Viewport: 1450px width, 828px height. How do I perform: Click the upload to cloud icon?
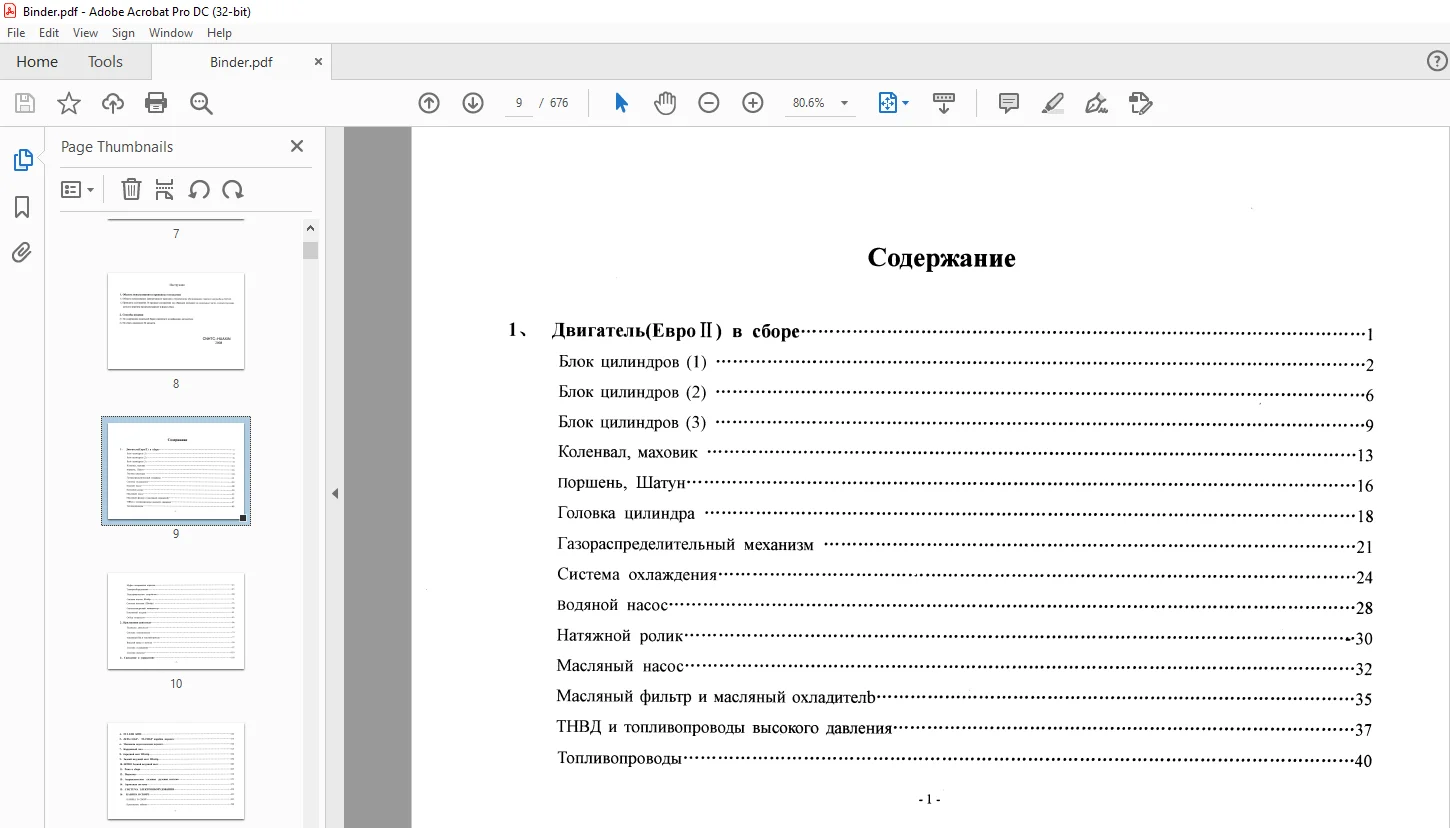[113, 103]
